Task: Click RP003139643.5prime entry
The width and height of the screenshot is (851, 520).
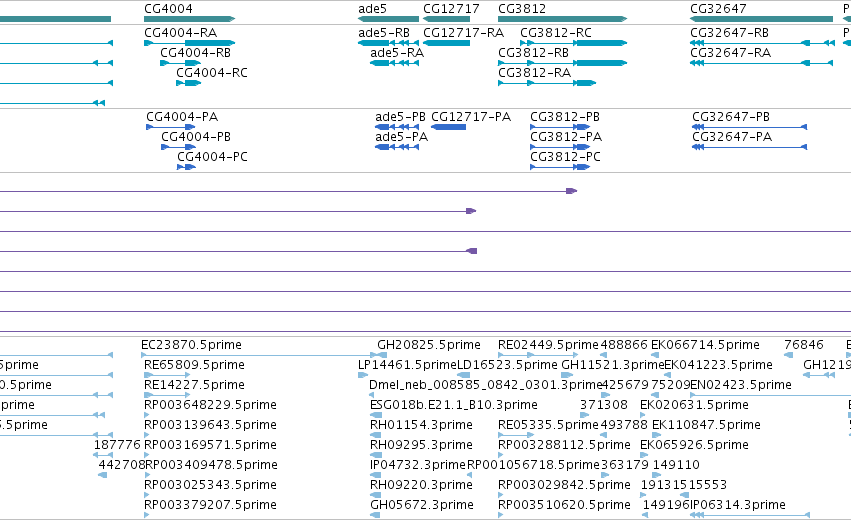Action: click(210, 425)
